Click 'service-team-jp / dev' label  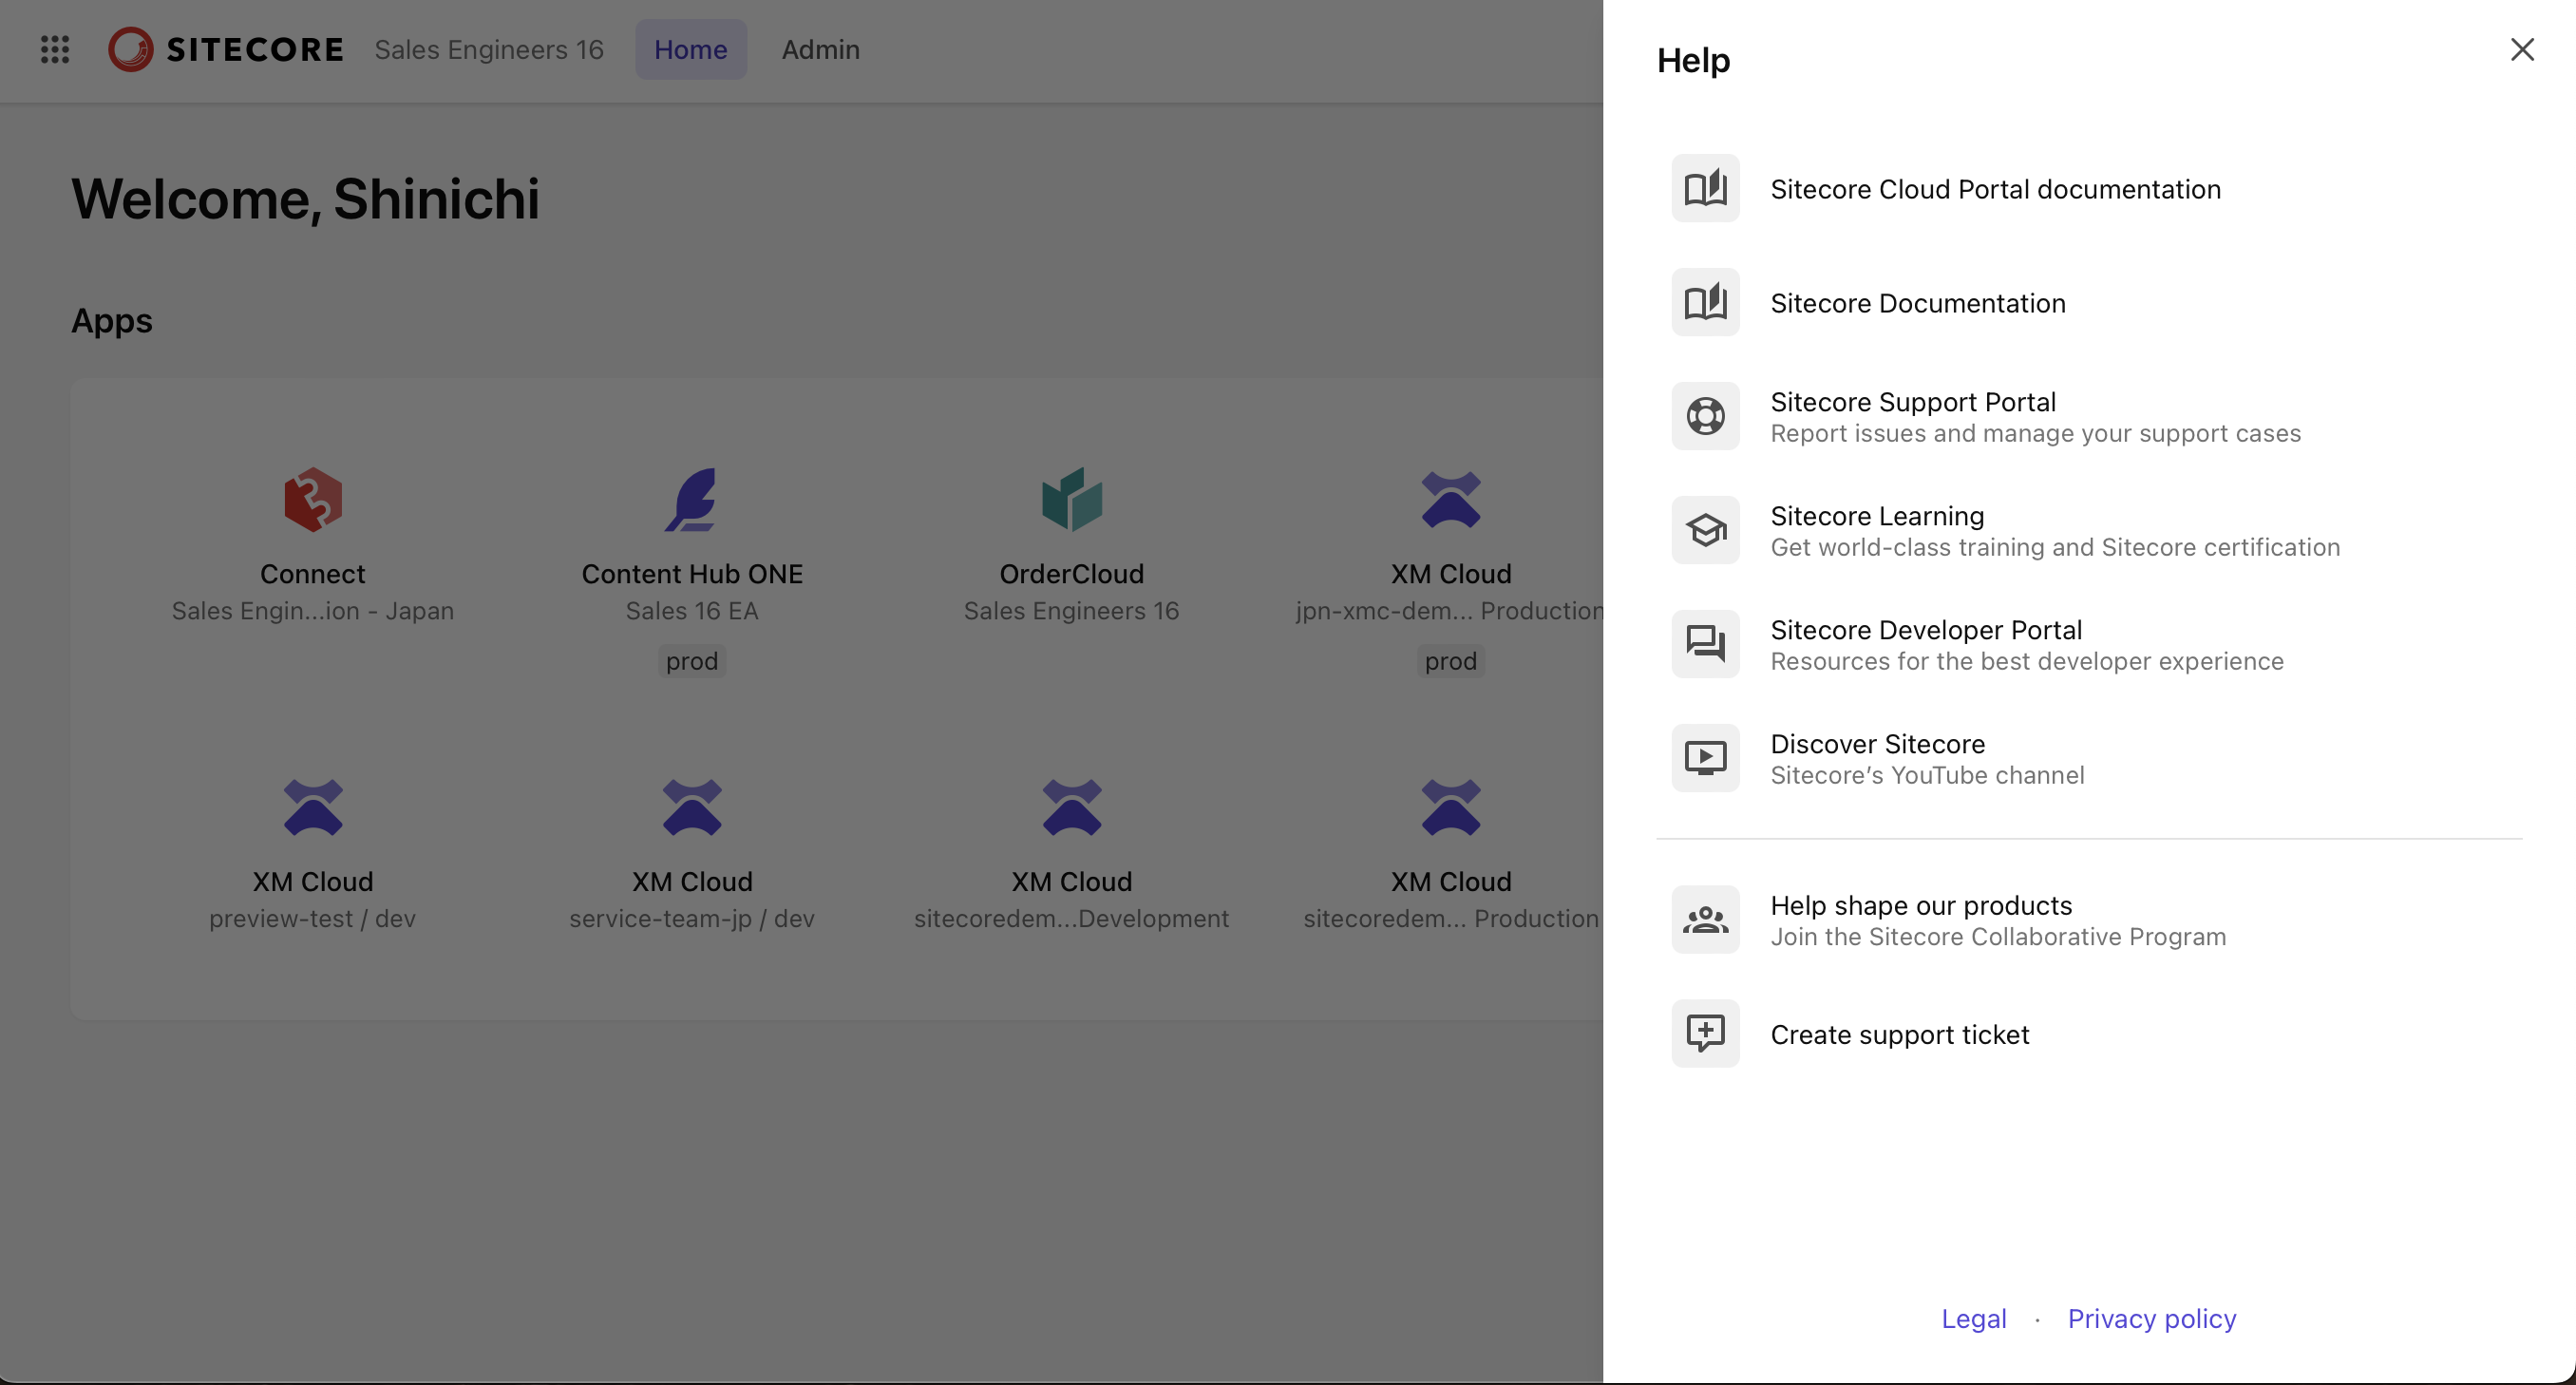point(692,918)
